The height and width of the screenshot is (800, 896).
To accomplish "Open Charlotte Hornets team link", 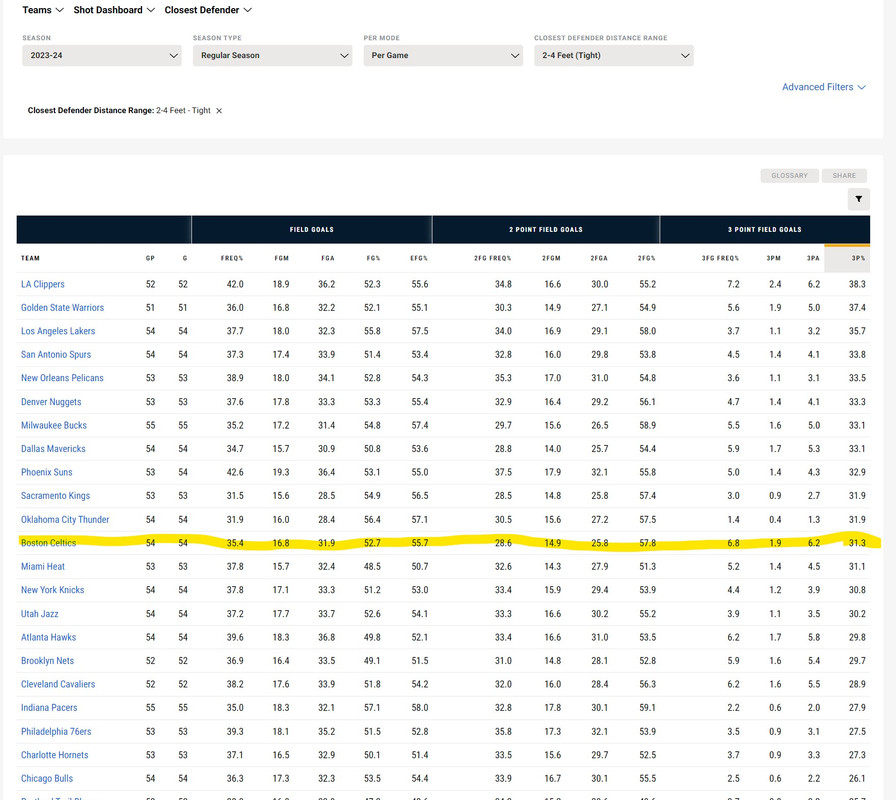I will [55, 755].
